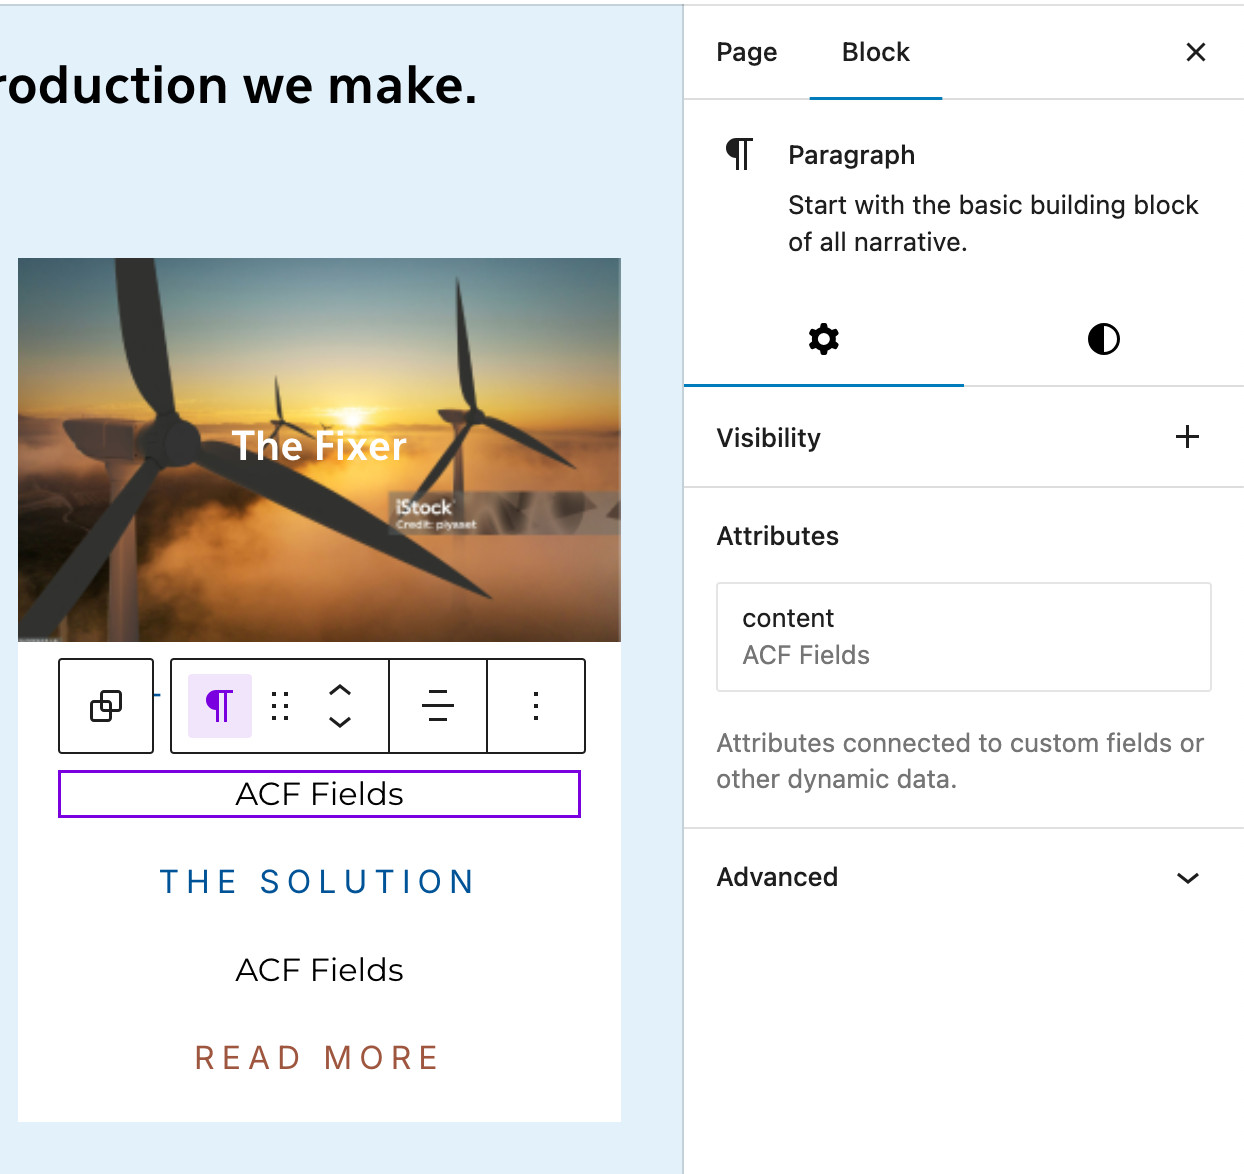Select the wind turbine cover image
This screenshot has width=1244, height=1174.
pos(320,450)
